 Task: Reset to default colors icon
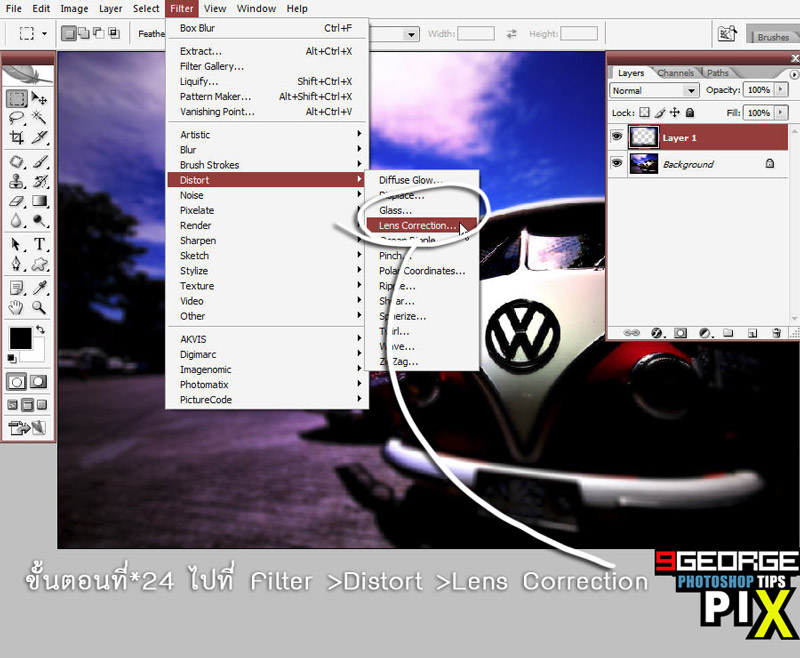[11, 359]
